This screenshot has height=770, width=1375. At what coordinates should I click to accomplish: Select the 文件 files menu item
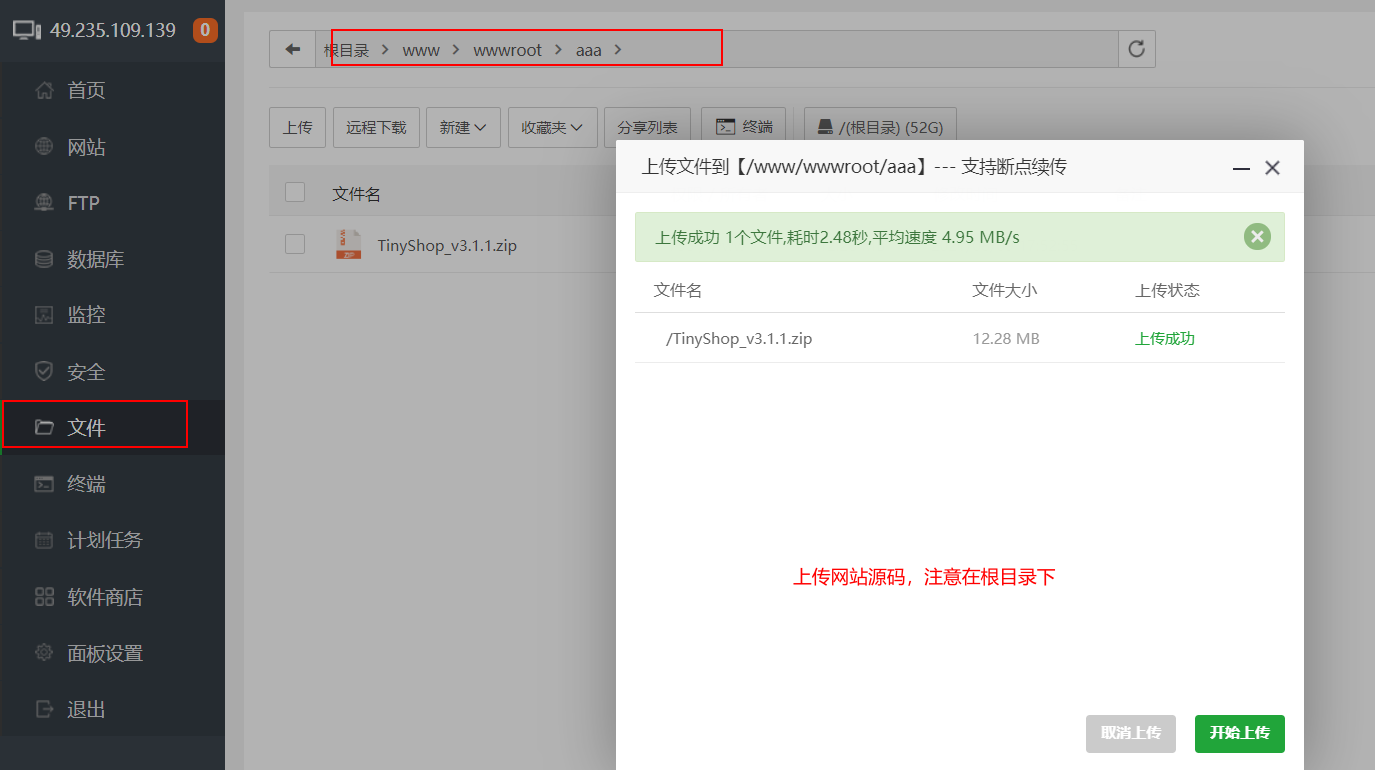(112, 428)
